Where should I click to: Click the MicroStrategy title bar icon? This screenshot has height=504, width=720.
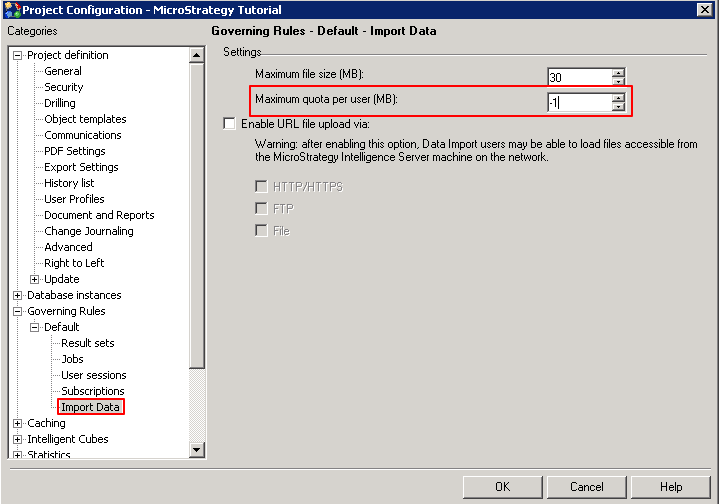[11, 9]
